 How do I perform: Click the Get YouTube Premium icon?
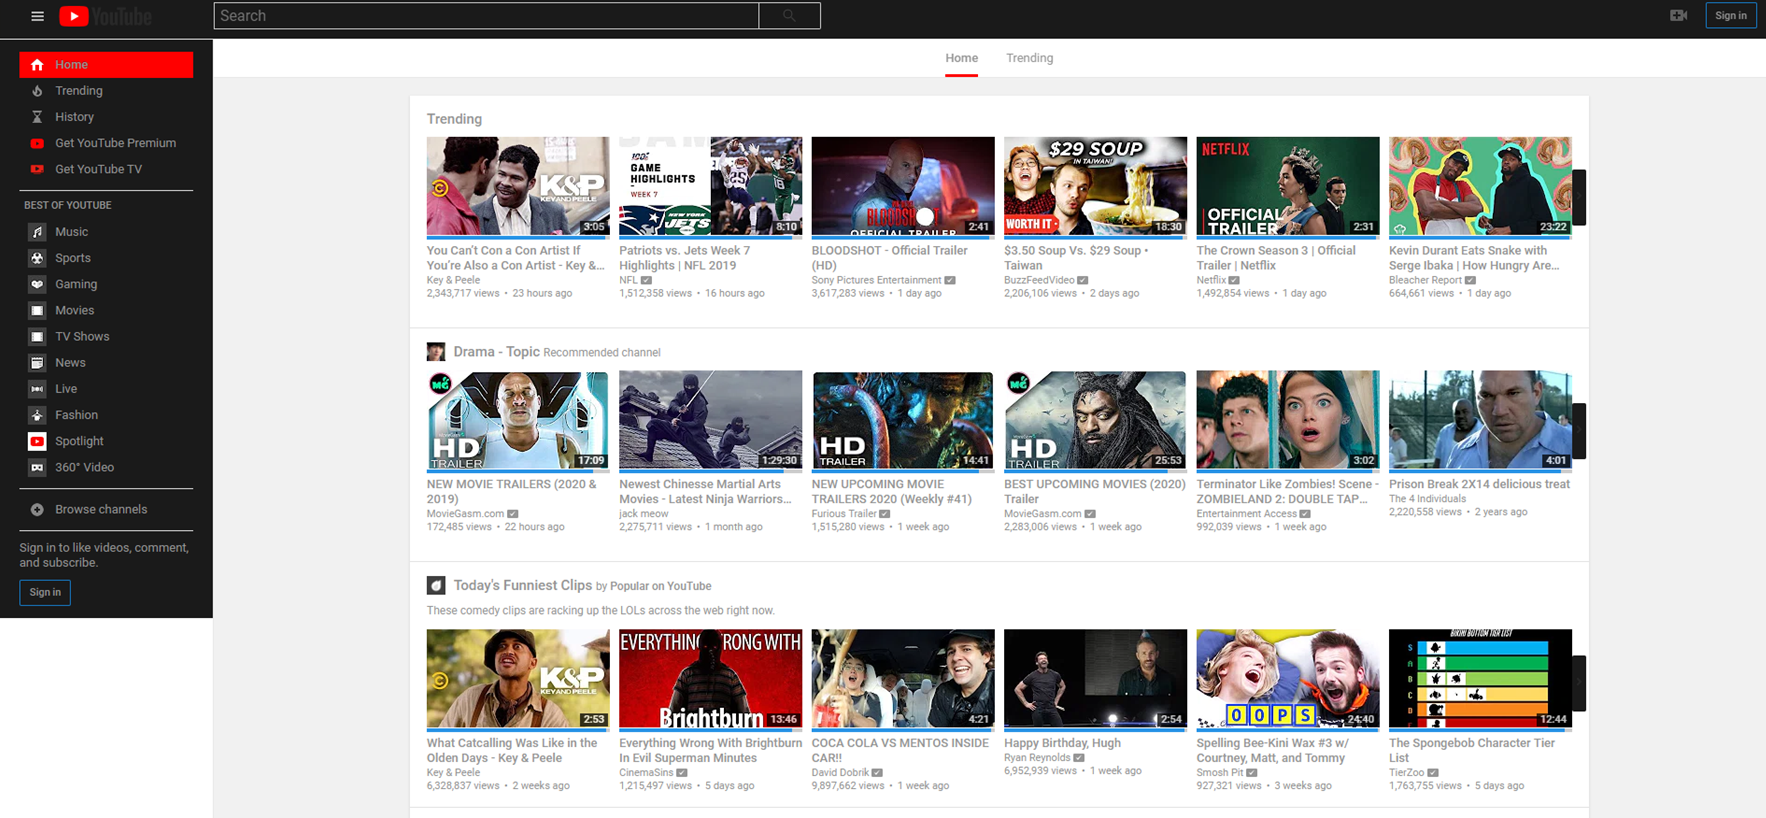(x=37, y=143)
